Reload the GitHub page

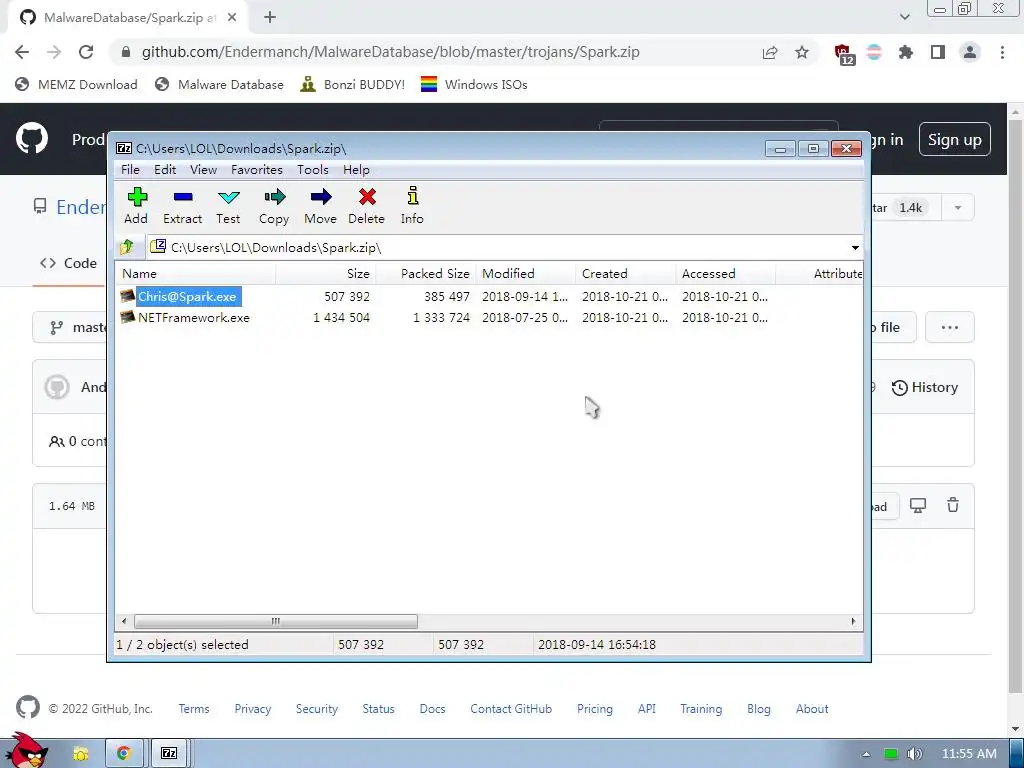(86, 52)
